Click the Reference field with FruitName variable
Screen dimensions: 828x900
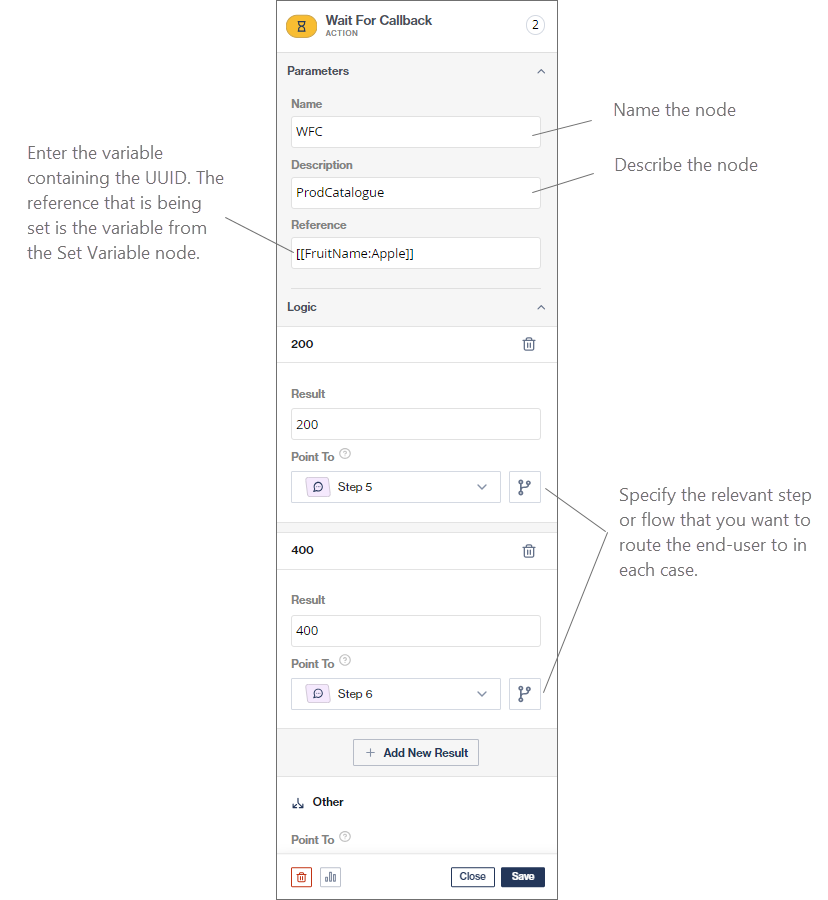tap(415, 253)
